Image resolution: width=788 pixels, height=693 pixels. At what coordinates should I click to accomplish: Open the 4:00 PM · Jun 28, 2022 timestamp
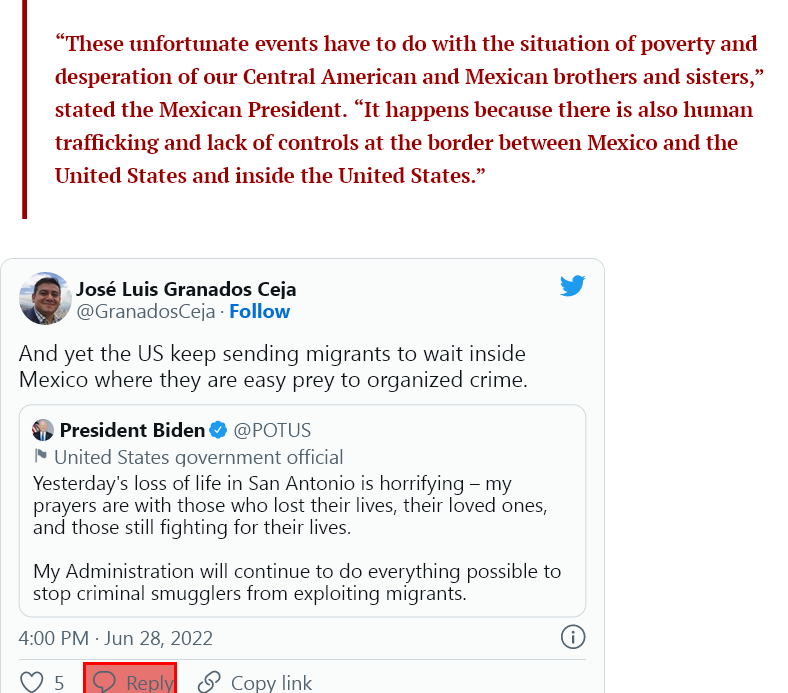coord(116,638)
